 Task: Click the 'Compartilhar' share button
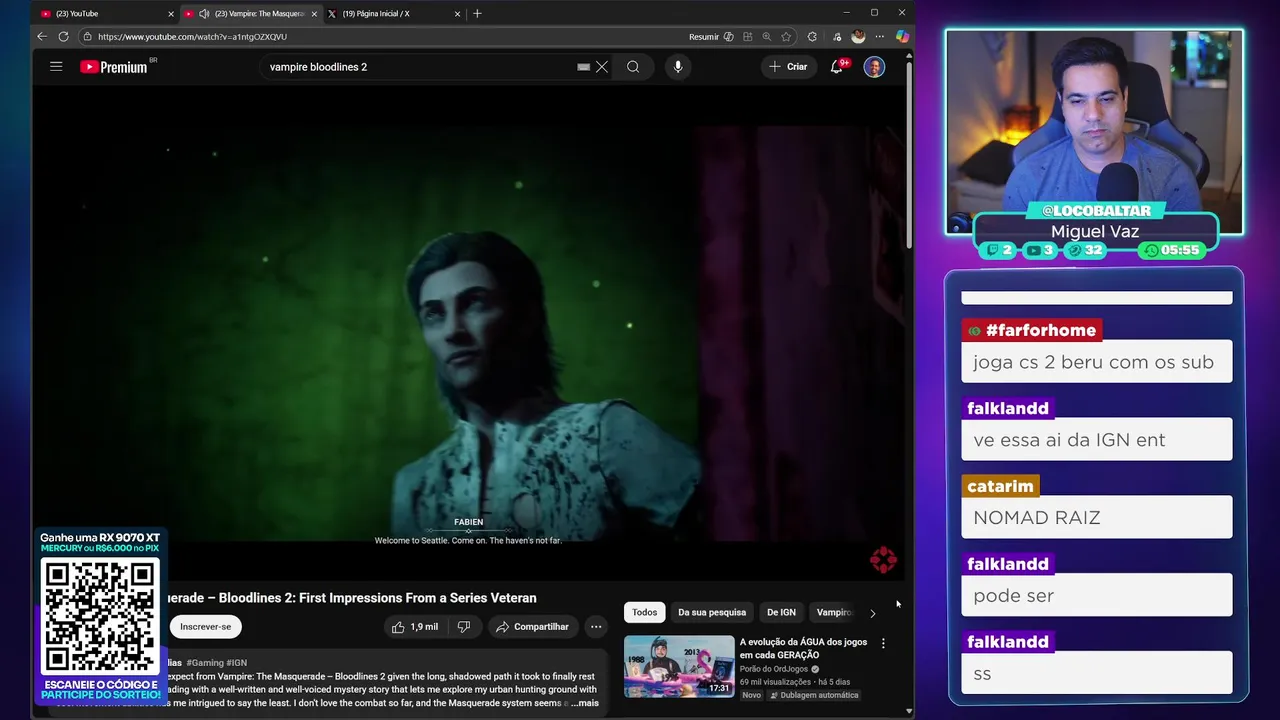coord(533,627)
